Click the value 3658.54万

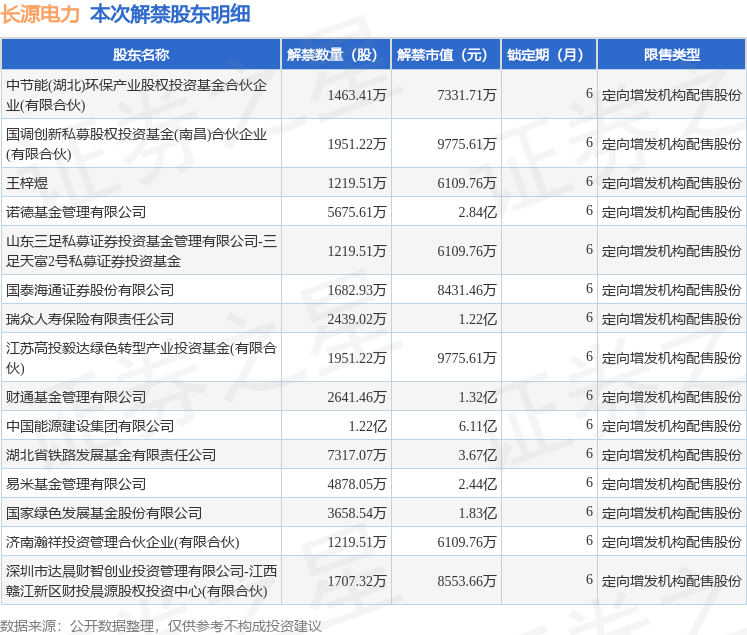click(357, 513)
